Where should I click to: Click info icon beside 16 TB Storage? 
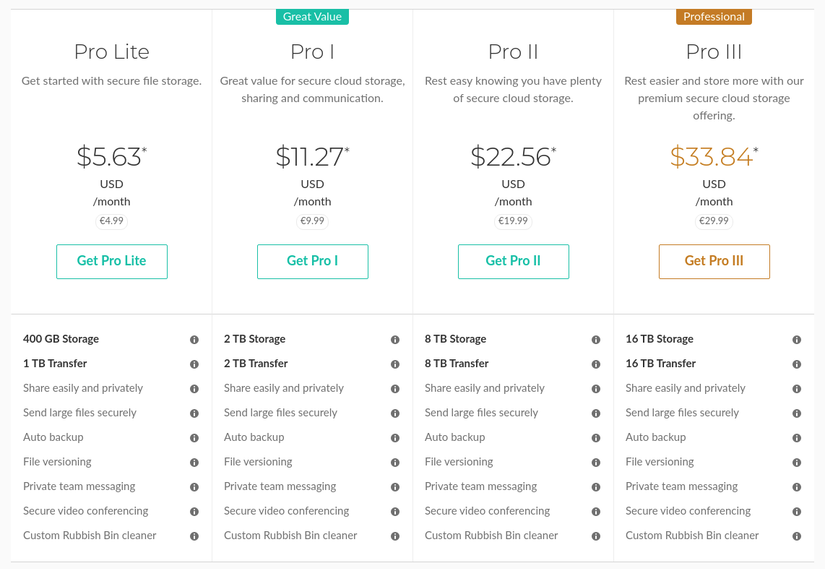pyautogui.click(x=797, y=340)
